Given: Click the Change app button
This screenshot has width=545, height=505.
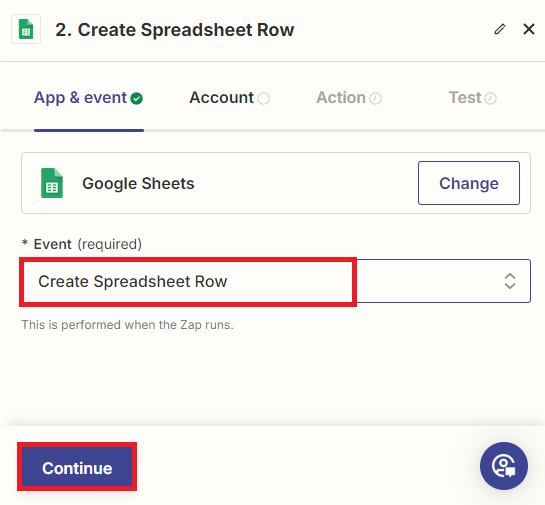Looking at the screenshot, I should pyautogui.click(x=469, y=183).
